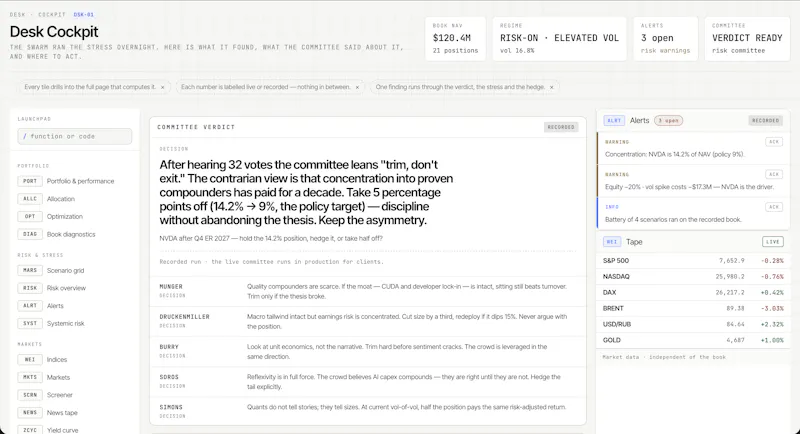Open Systemic risk page
Image resolution: width=800 pixels, height=434 pixels.
point(66,323)
